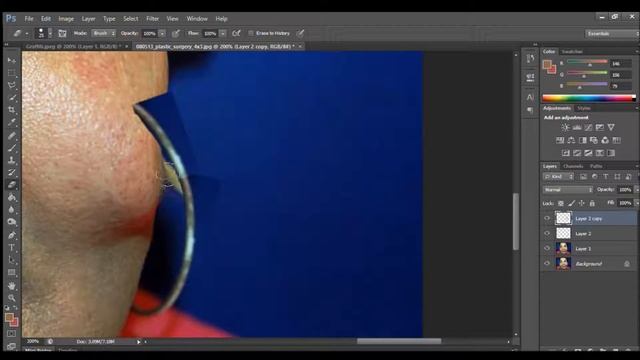
Task: Open the tool preset picker arrow
Action: click(x=27, y=34)
